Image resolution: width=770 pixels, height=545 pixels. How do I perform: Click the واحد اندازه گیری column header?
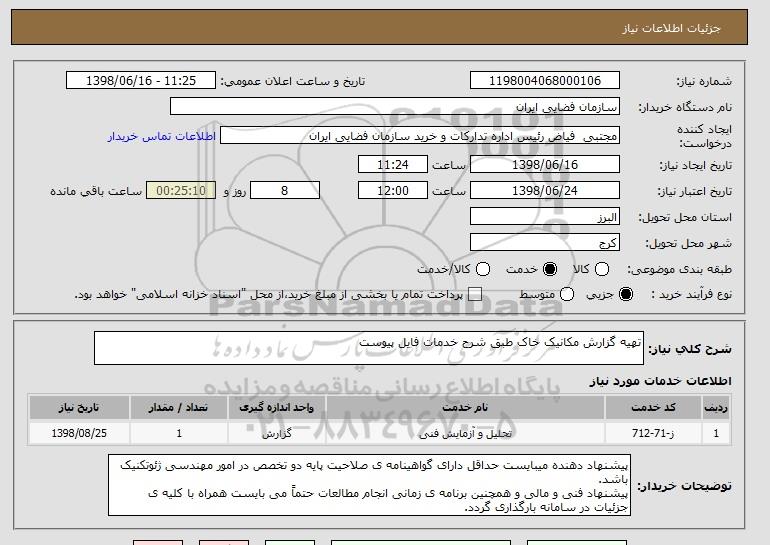pos(276,408)
